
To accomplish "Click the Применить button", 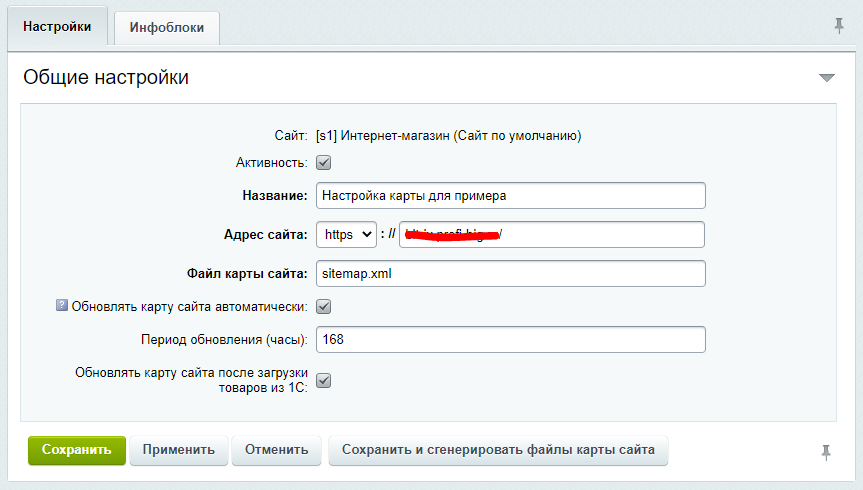I will (x=179, y=450).
